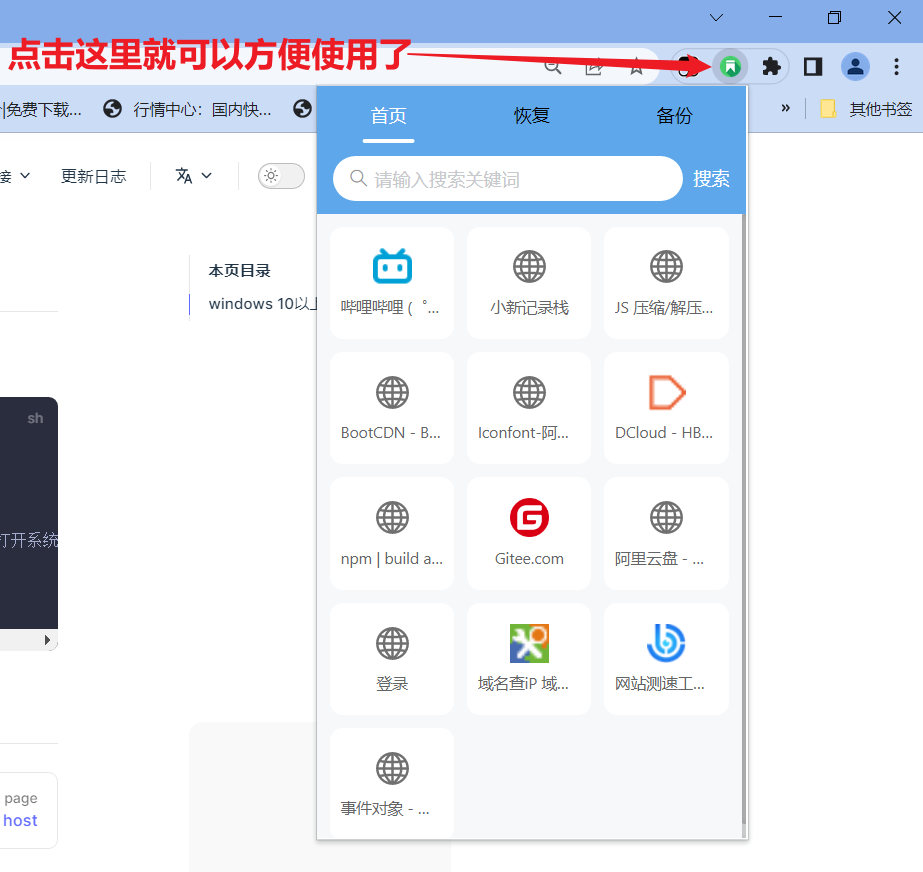The width and height of the screenshot is (923, 872).
Task: Open the DCloud HBuilder bookmark tile
Action: pyautogui.click(x=666, y=408)
